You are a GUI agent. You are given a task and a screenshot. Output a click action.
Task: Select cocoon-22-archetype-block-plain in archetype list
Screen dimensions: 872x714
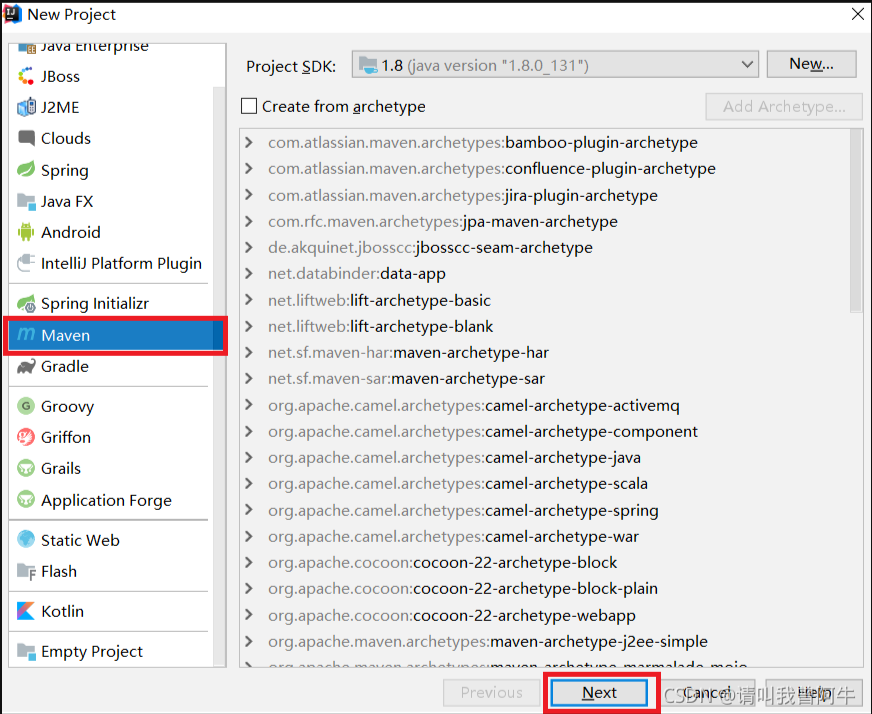463,589
